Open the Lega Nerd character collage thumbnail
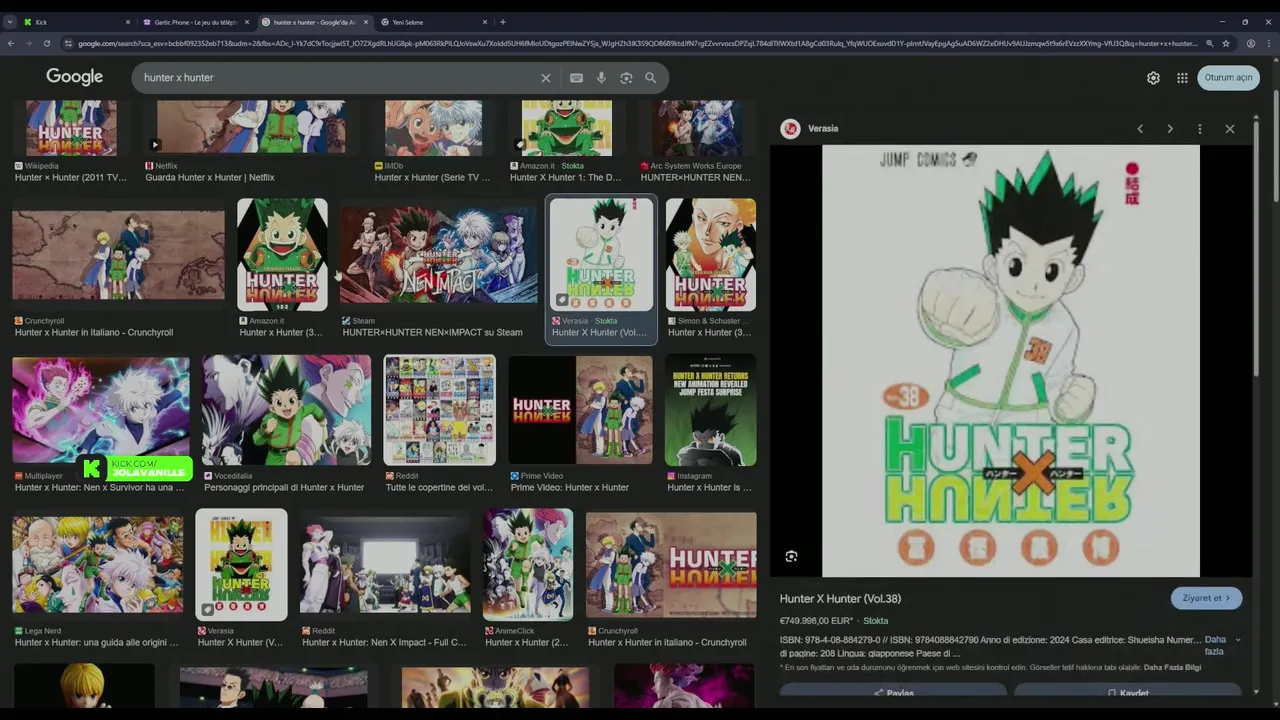The width and height of the screenshot is (1280, 720). click(98, 564)
